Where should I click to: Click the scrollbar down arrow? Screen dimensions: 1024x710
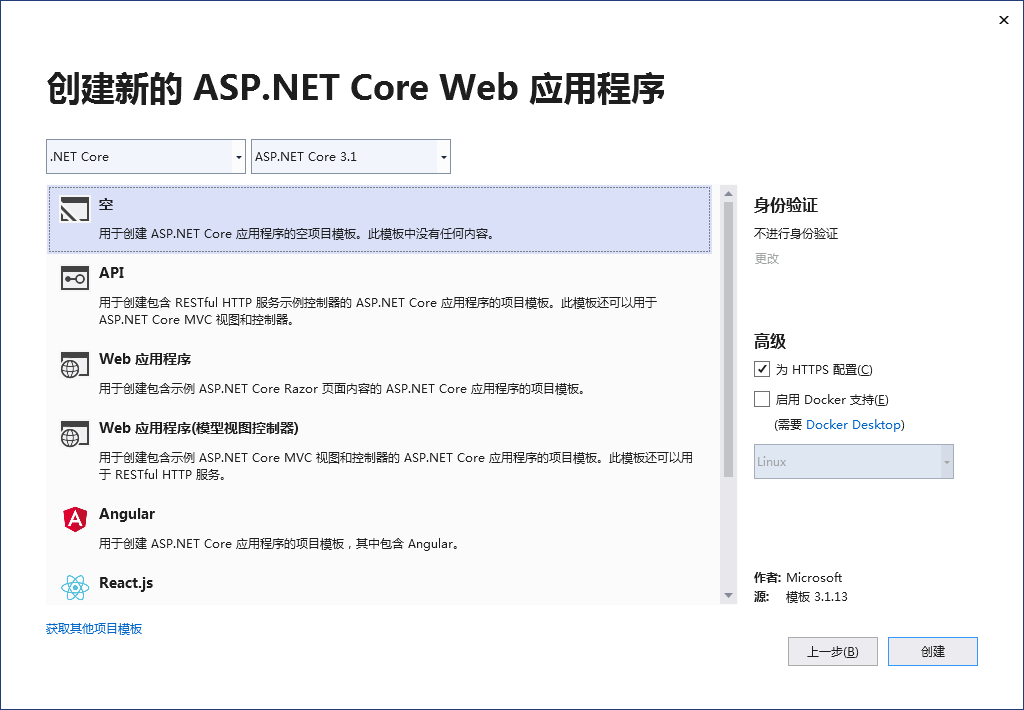point(728,596)
